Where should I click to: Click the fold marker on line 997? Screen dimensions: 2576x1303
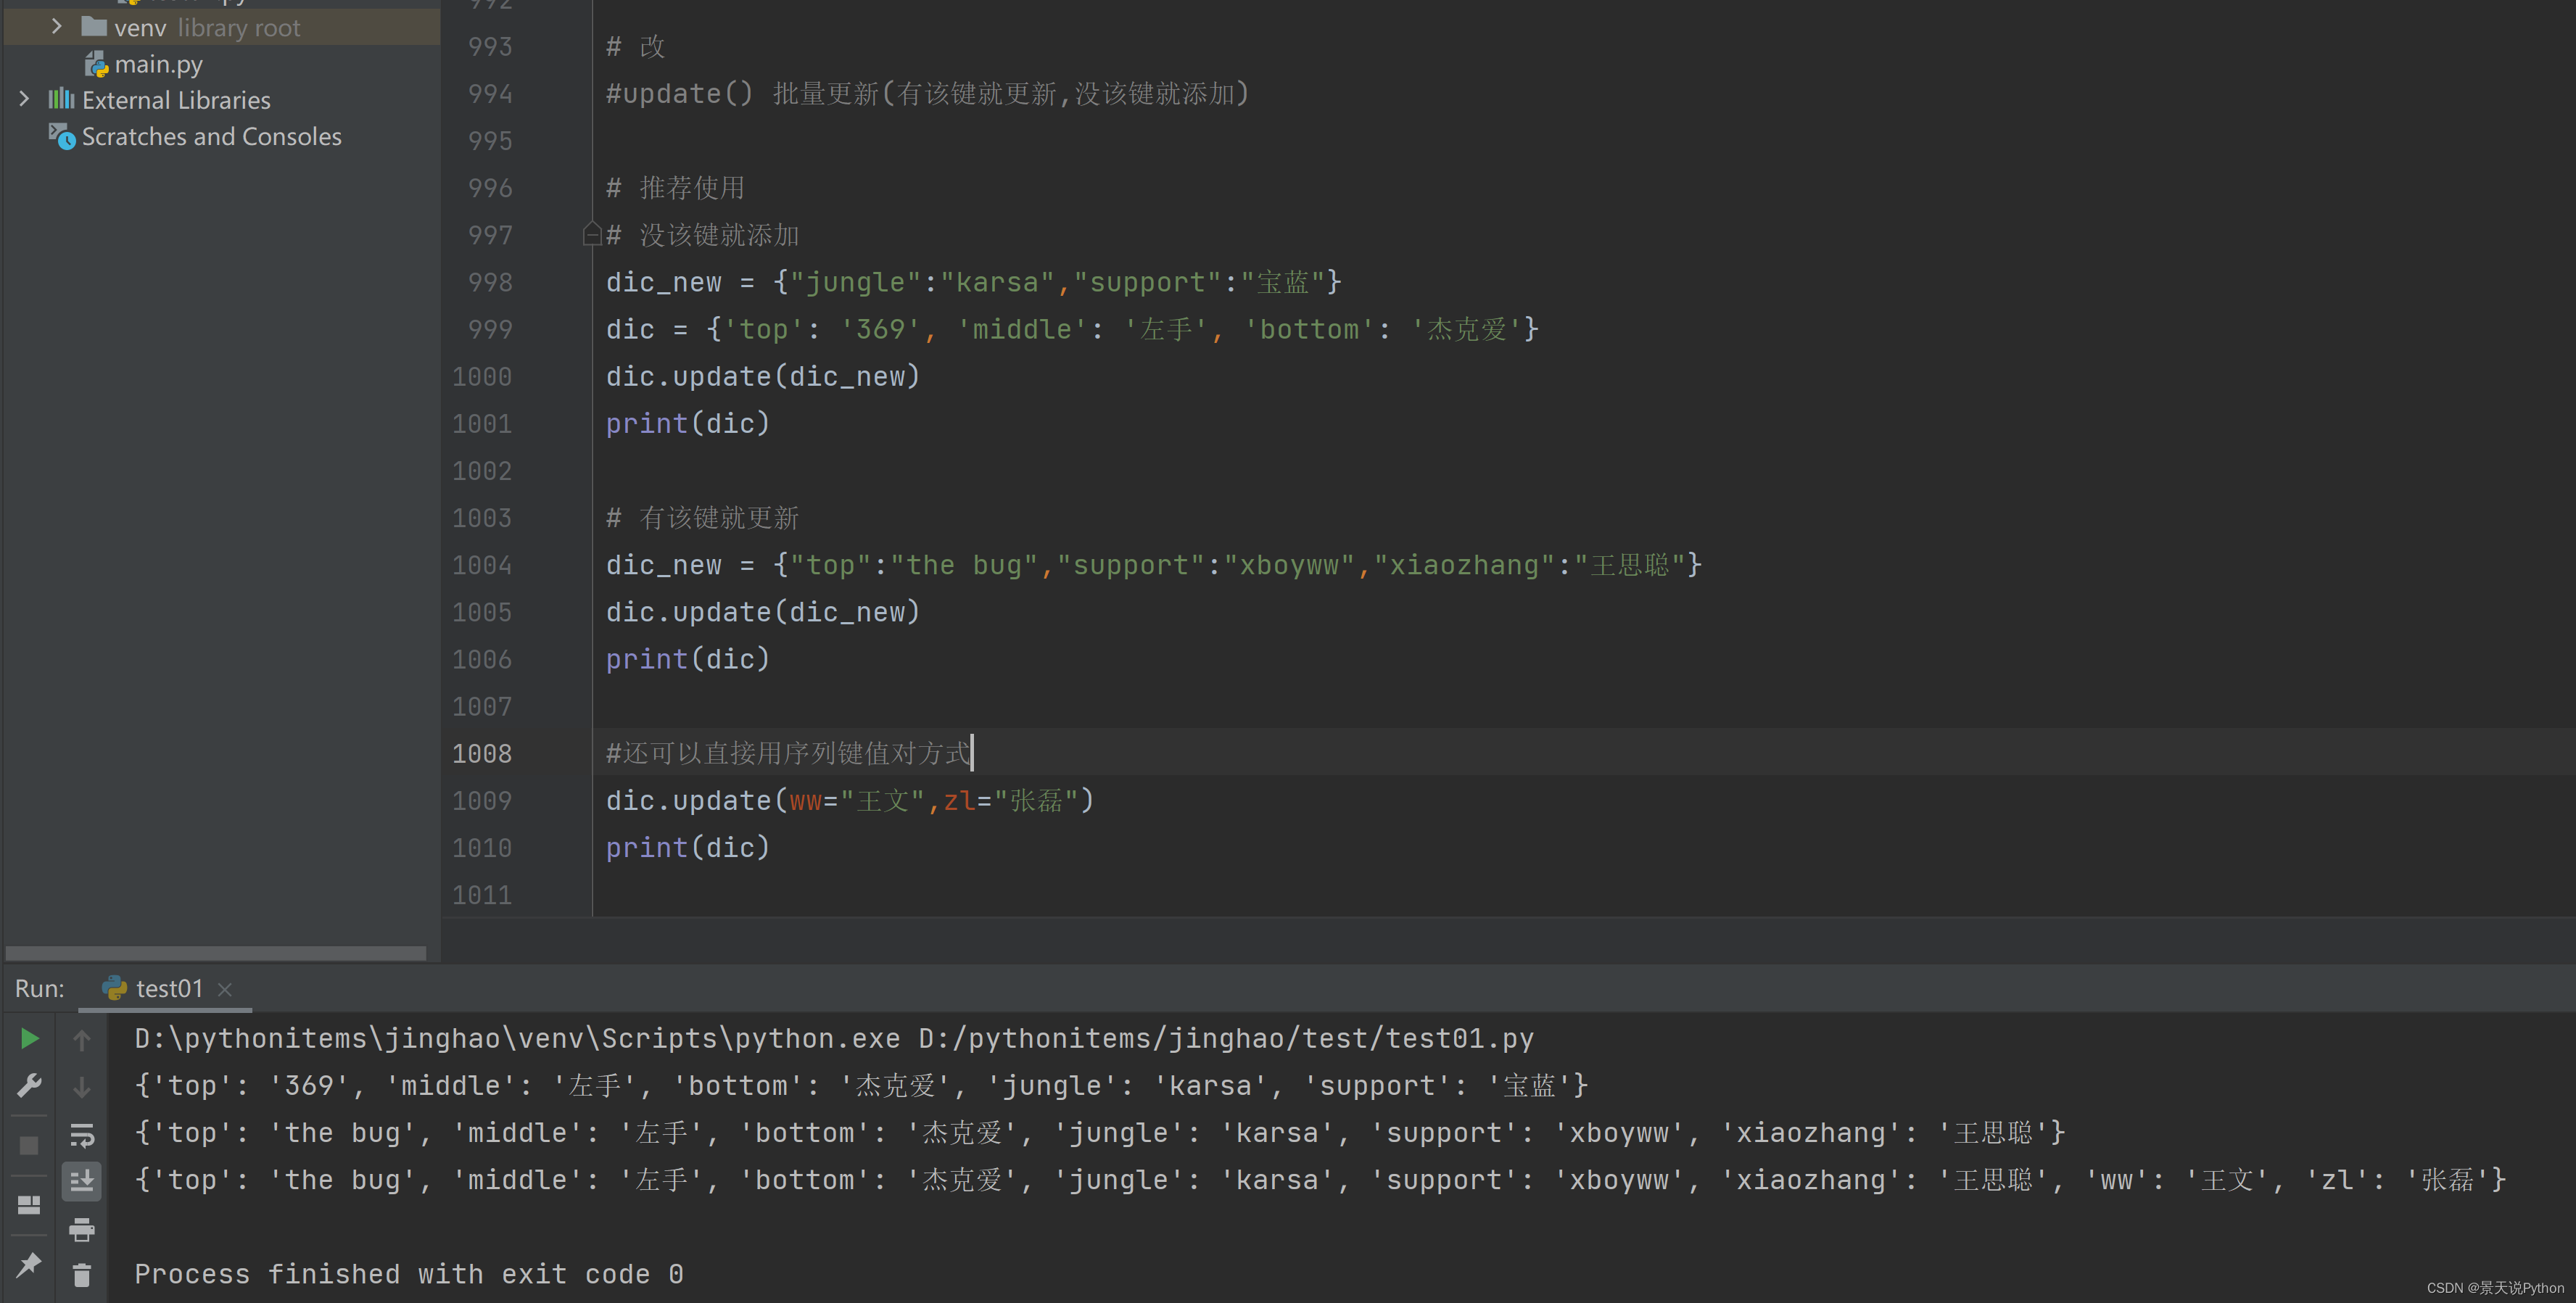click(x=591, y=235)
